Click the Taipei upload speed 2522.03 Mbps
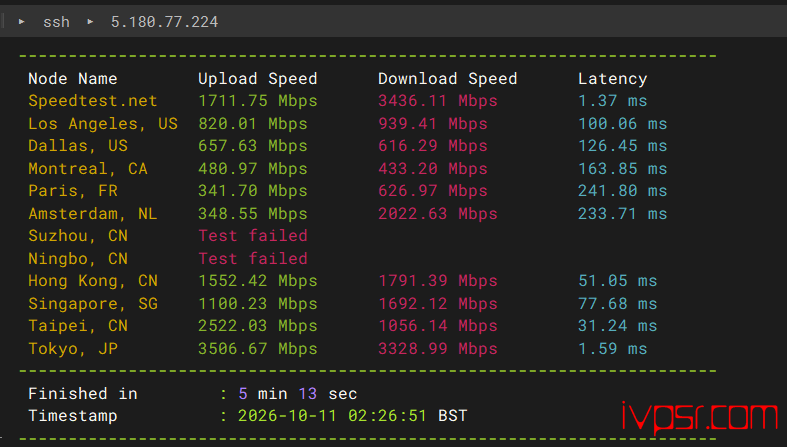Image resolution: width=787 pixels, height=447 pixels. pyautogui.click(x=257, y=326)
